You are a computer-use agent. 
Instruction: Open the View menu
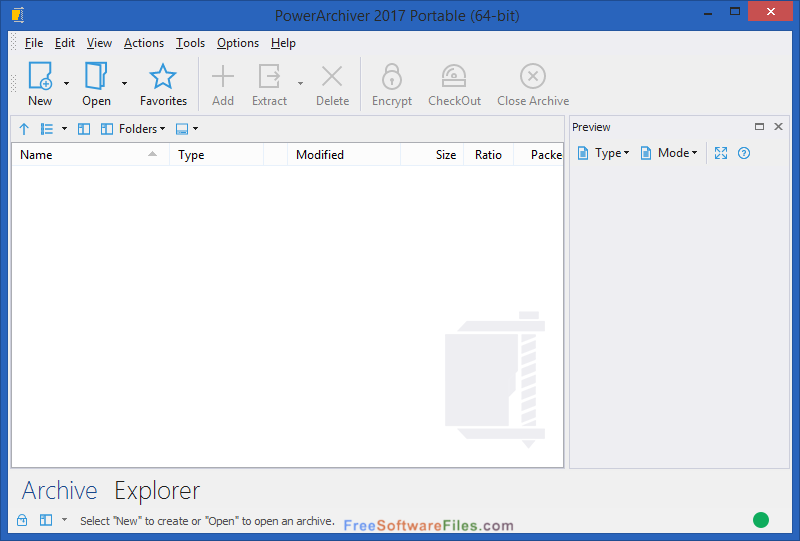pyautogui.click(x=99, y=43)
